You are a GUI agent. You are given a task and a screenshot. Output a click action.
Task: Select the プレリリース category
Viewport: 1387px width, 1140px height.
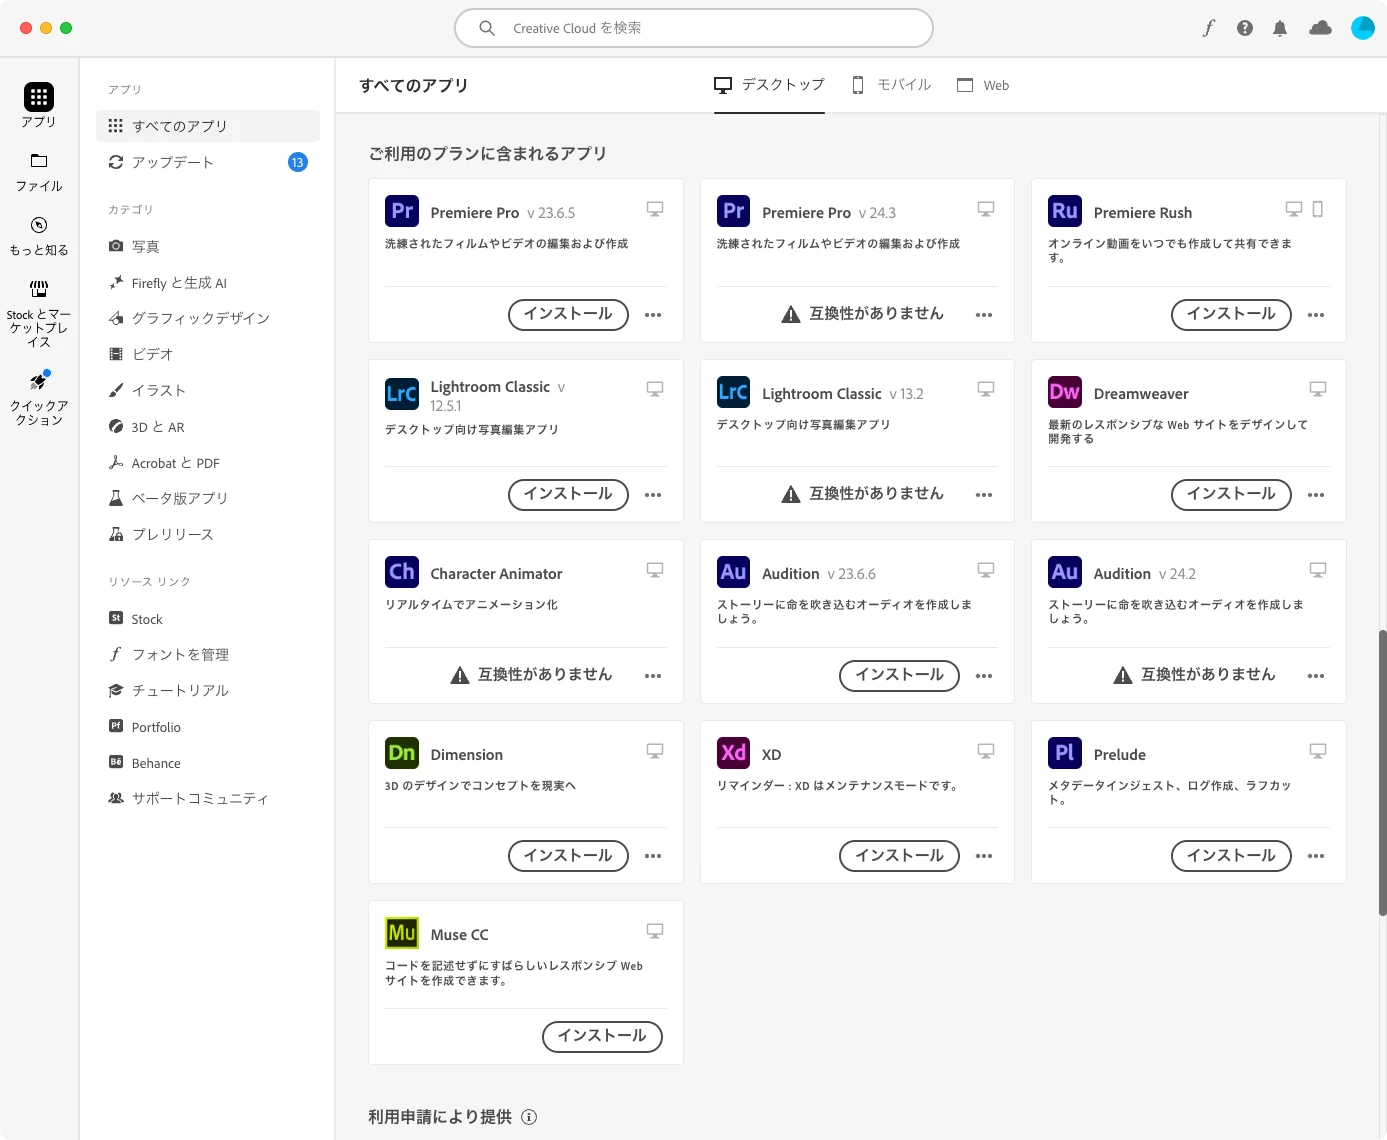click(208, 534)
